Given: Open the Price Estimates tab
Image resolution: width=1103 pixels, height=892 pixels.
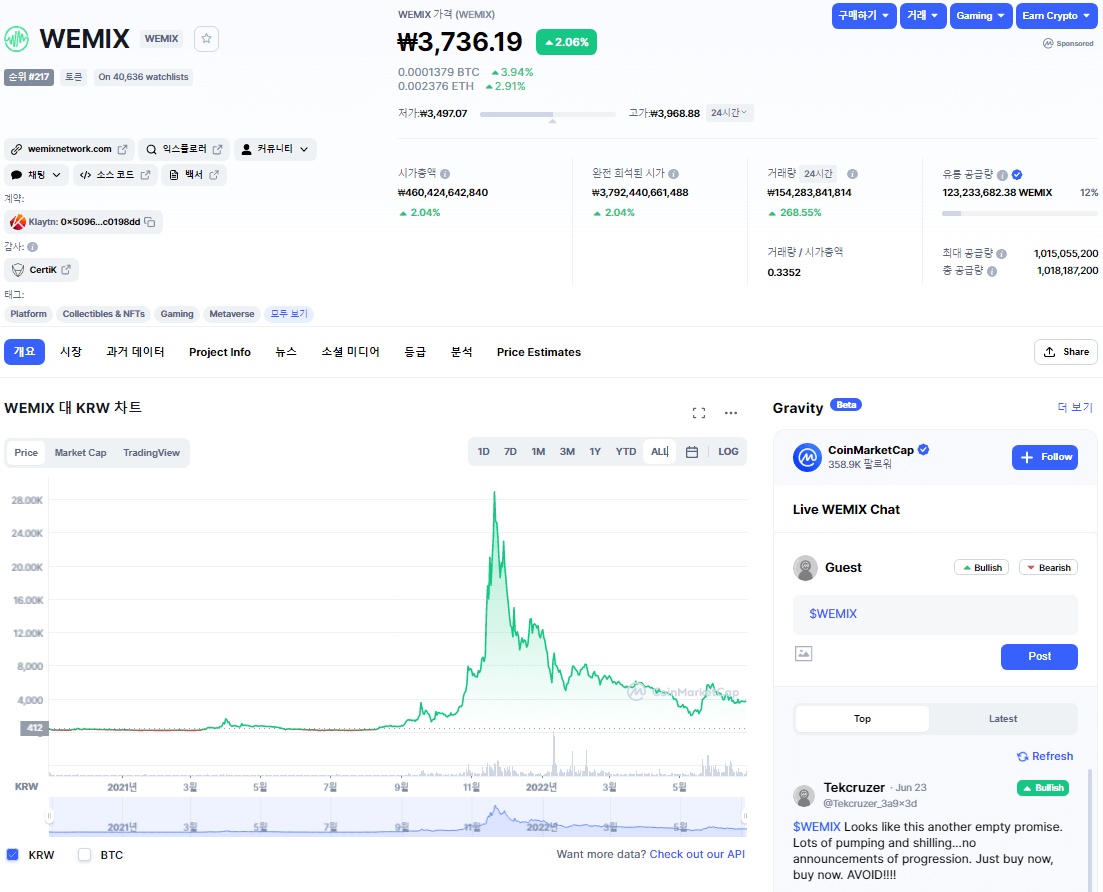Looking at the screenshot, I should (539, 352).
